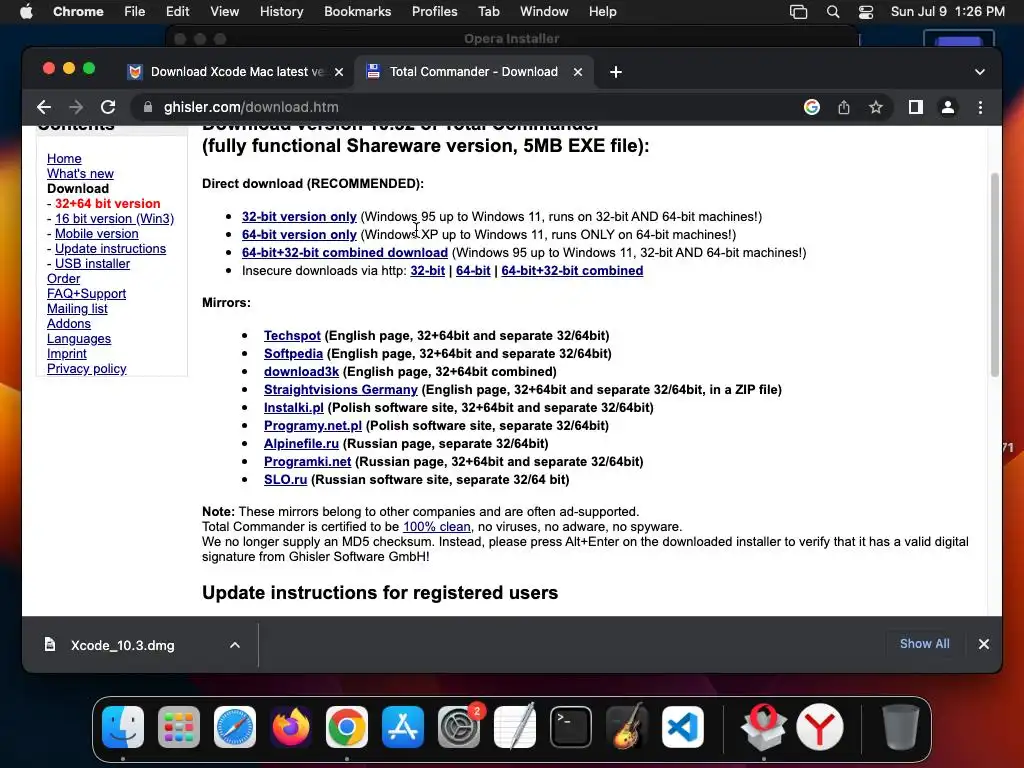Click the browser forward arrow

(x=76, y=107)
